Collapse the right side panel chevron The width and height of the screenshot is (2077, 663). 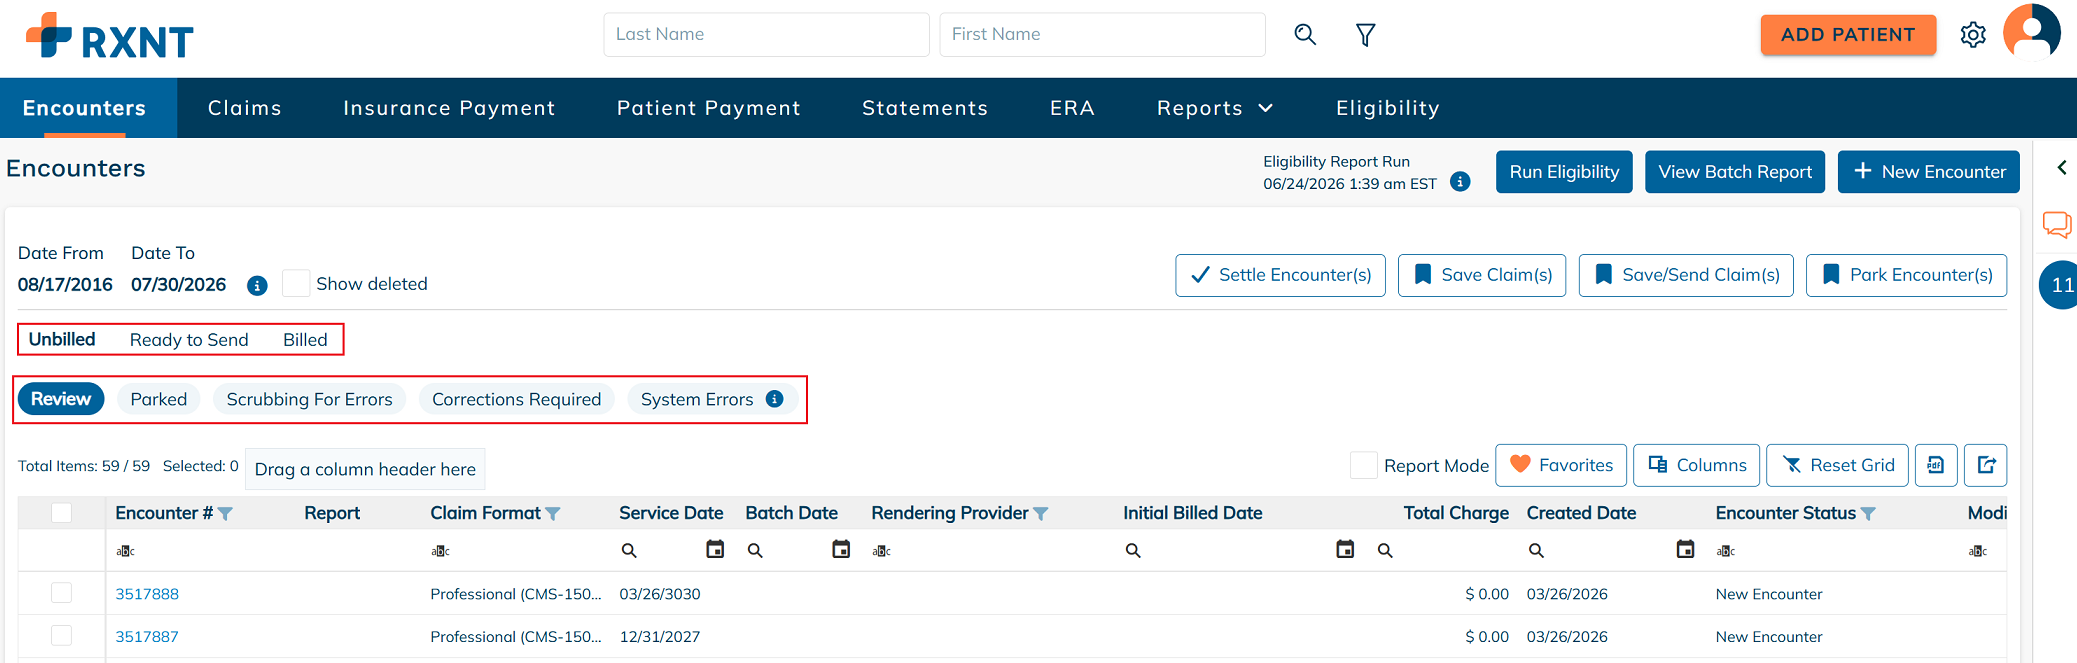[x=2062, y=168]
